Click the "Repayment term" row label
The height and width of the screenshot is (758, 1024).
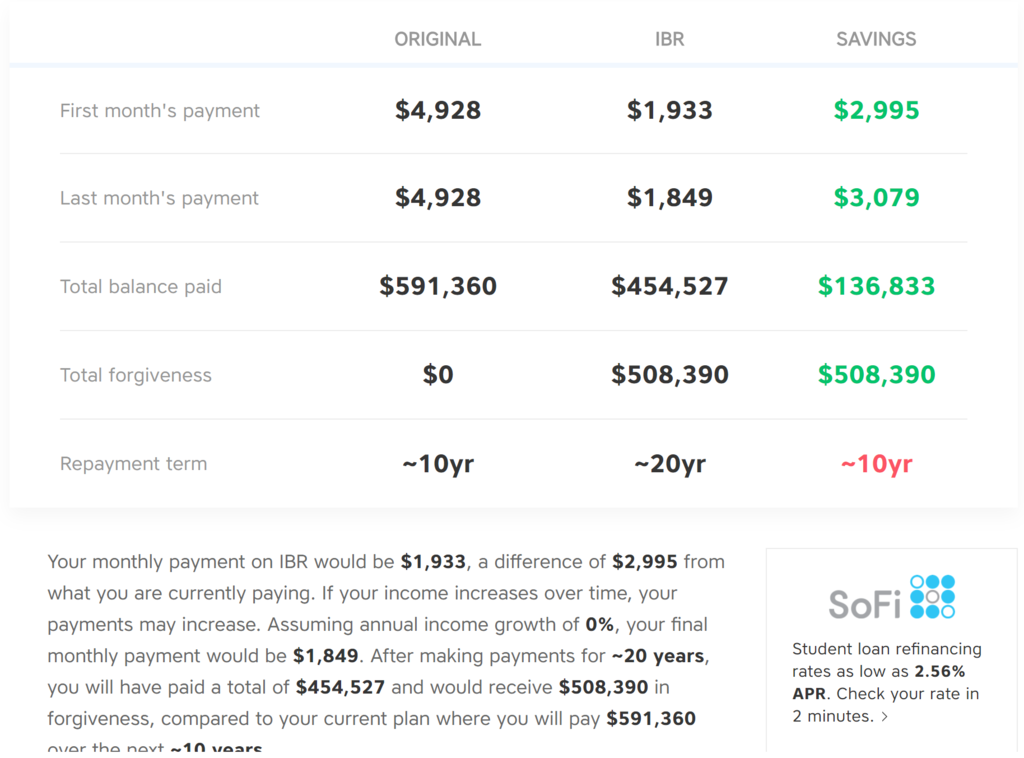[133, 464]
